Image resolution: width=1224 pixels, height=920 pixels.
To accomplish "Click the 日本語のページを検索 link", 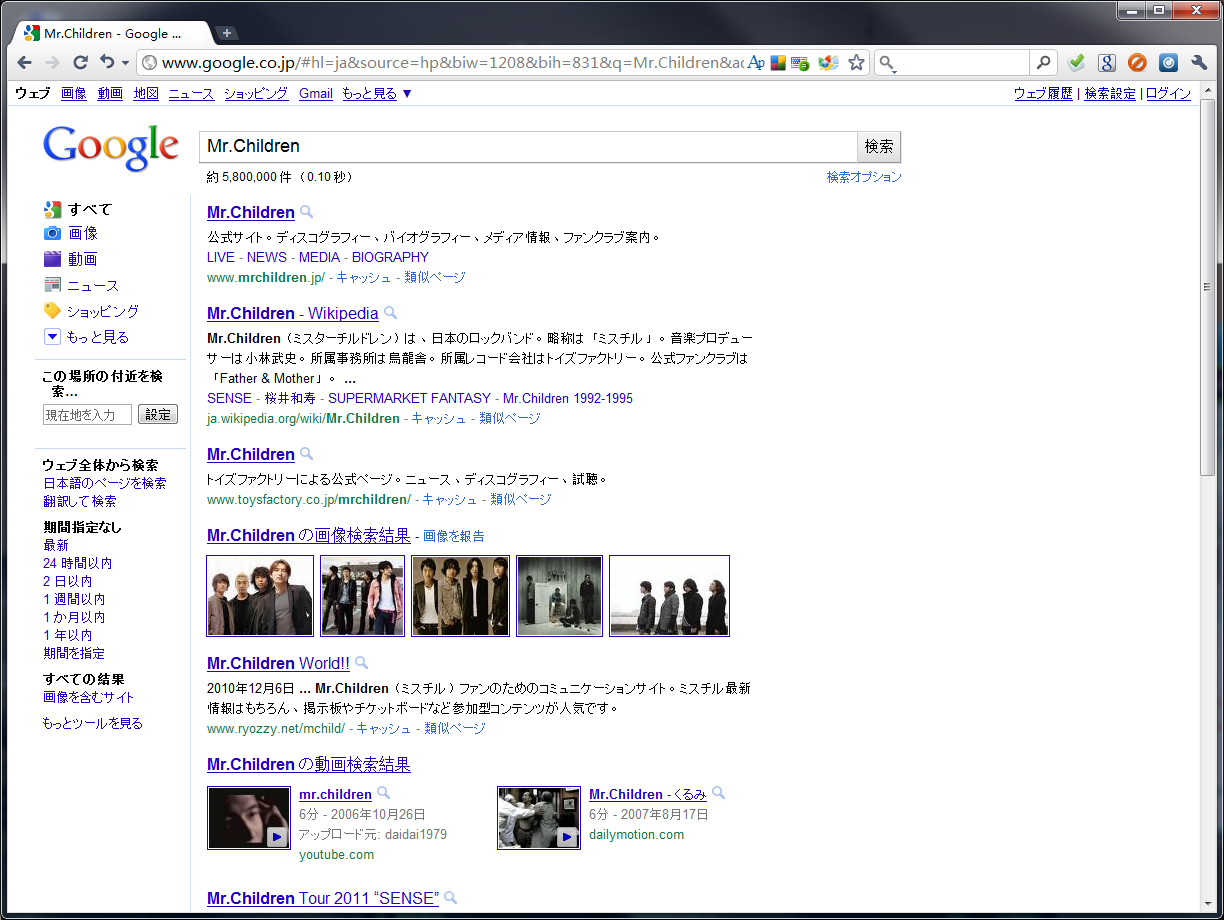I will (105, 483).
